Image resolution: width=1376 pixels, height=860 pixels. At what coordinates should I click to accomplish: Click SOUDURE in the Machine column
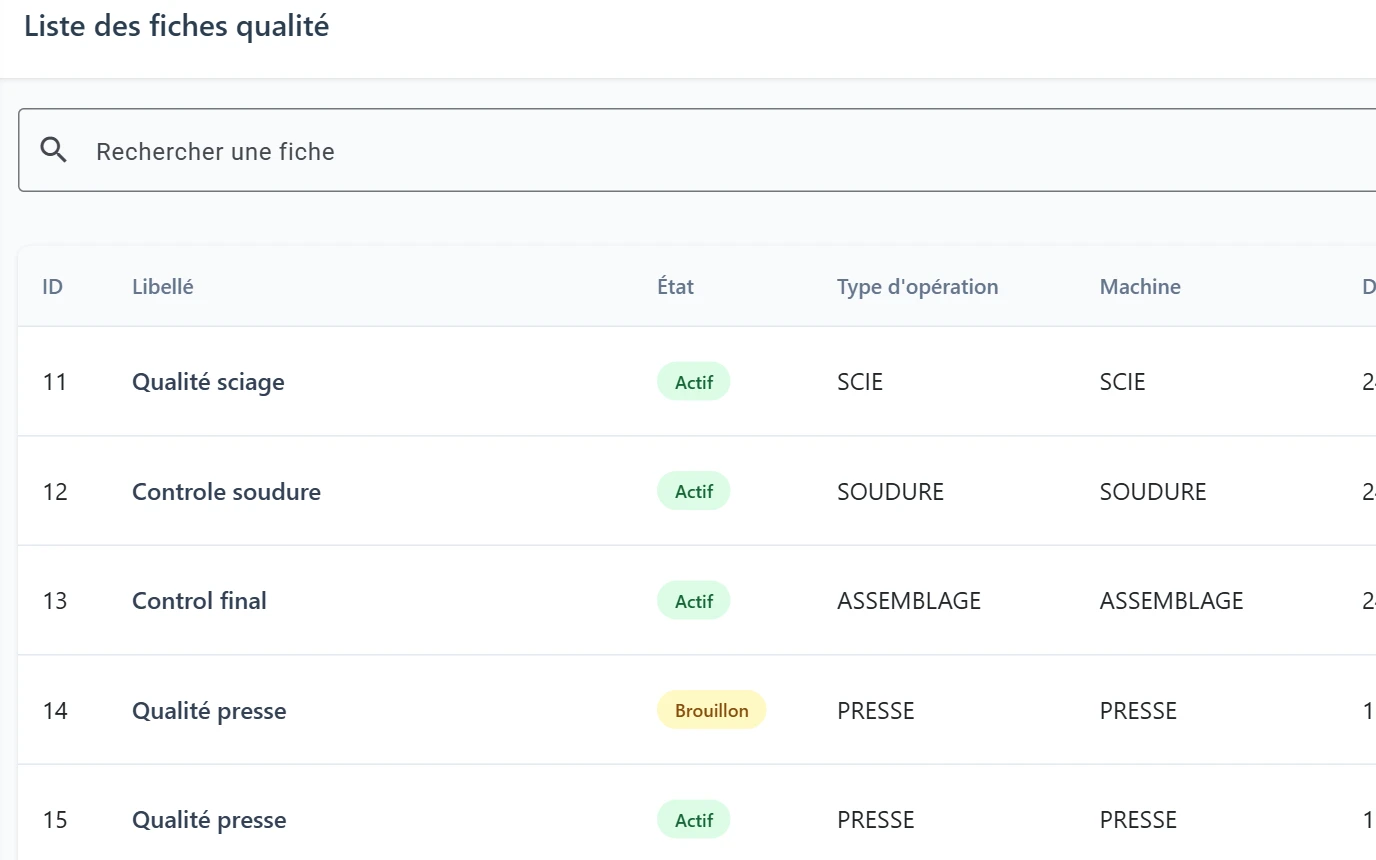[1153, 492]
